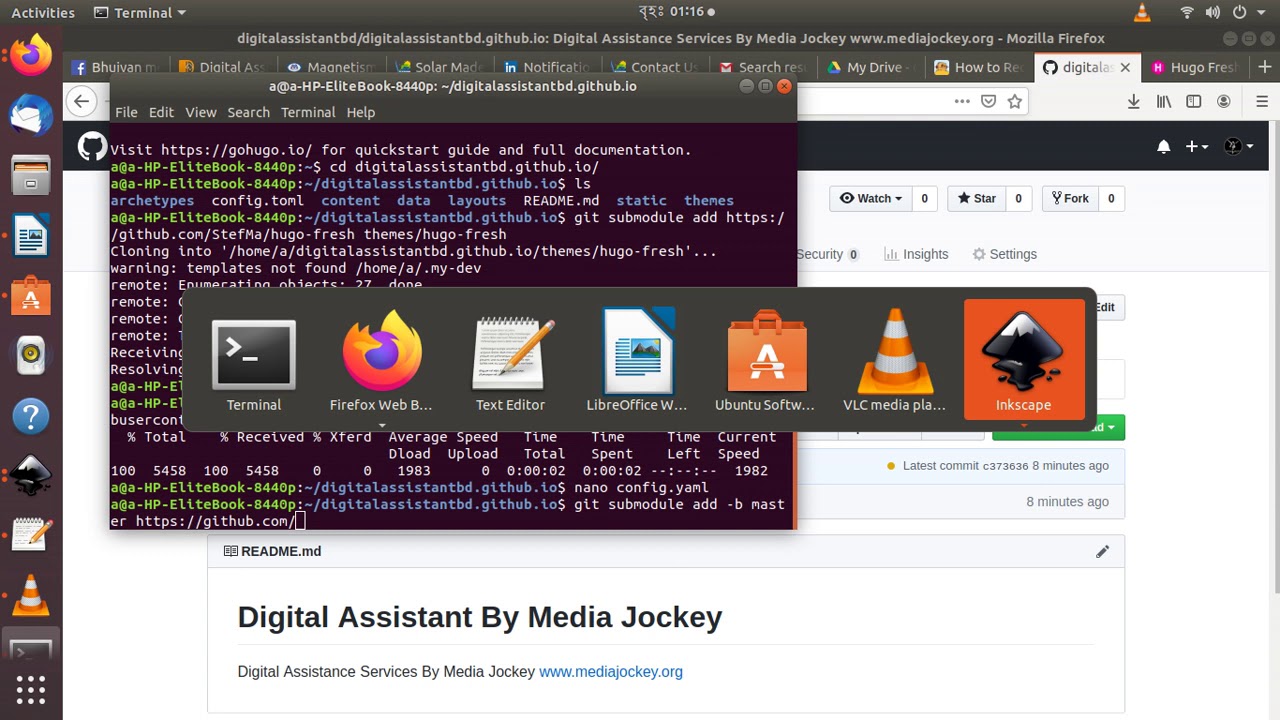
Task: Open the Files manager in the dock
Action: point(31,177)
